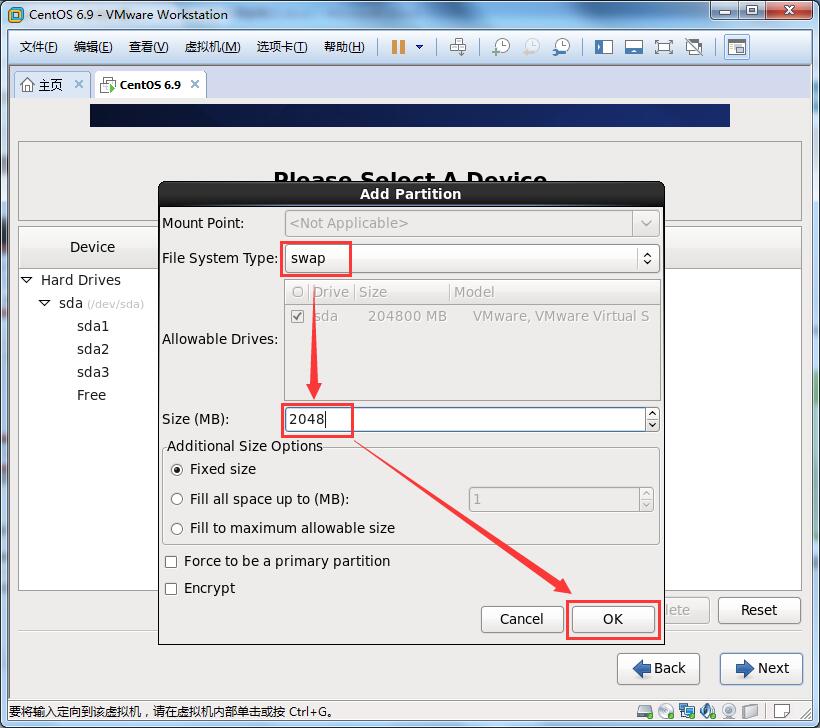The image size is (820, 728).
Task: Click the VMware Workstation title bar icon
Action: click(x=16, y=15)
